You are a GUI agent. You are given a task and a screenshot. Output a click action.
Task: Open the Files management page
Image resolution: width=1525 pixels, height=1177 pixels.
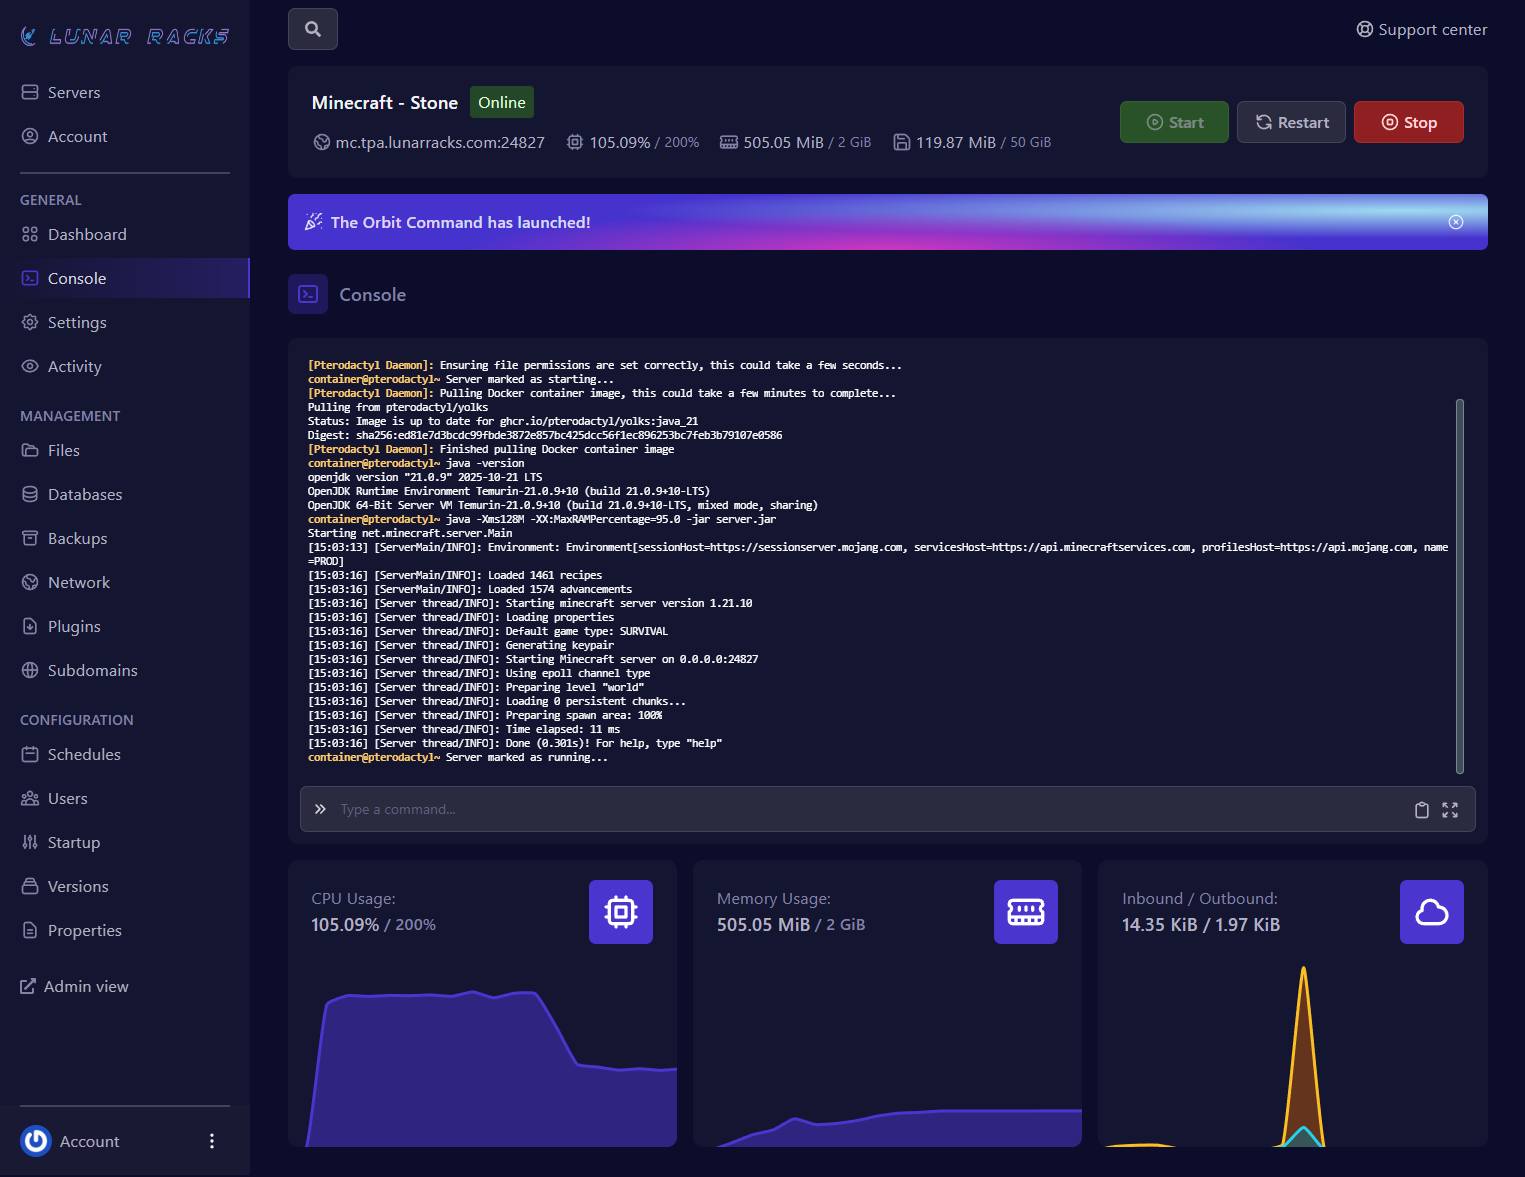64,451
